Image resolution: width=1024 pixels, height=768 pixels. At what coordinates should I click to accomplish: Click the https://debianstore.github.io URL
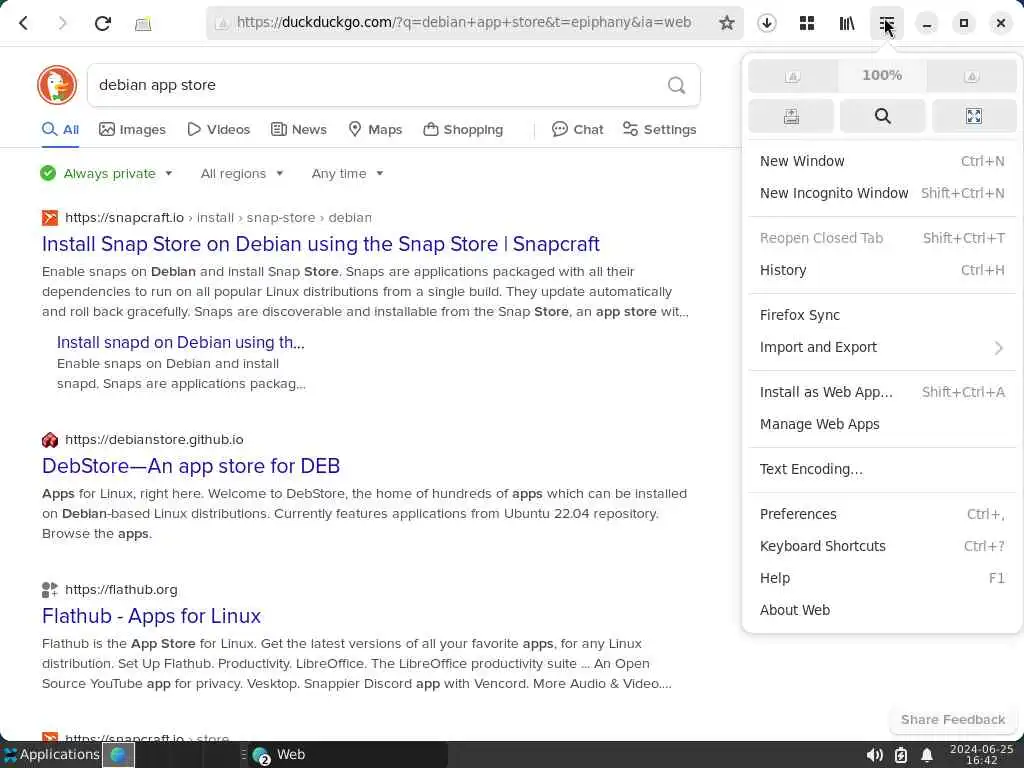click(x=154, y=440)
